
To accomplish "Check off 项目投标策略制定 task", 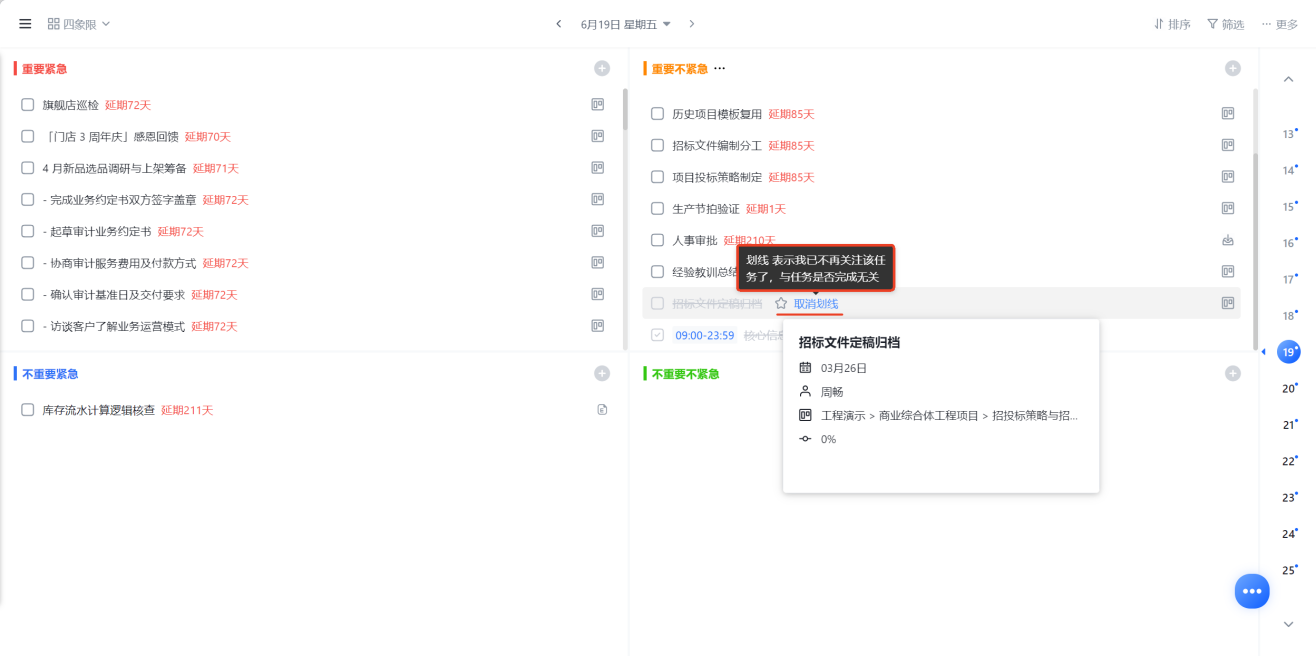I will click(657, 177).
